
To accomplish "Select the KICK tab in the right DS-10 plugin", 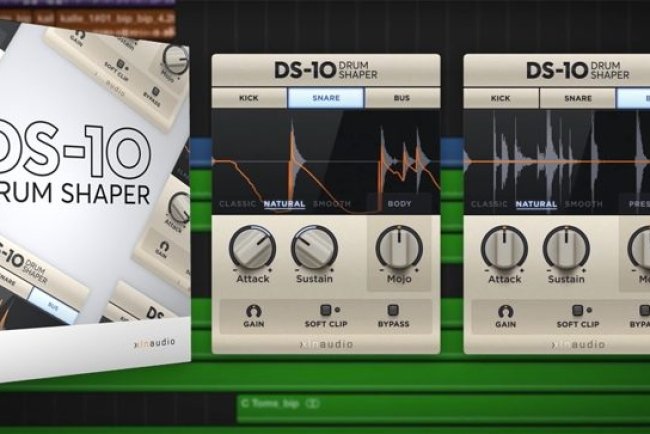I will tap(501, 99).
